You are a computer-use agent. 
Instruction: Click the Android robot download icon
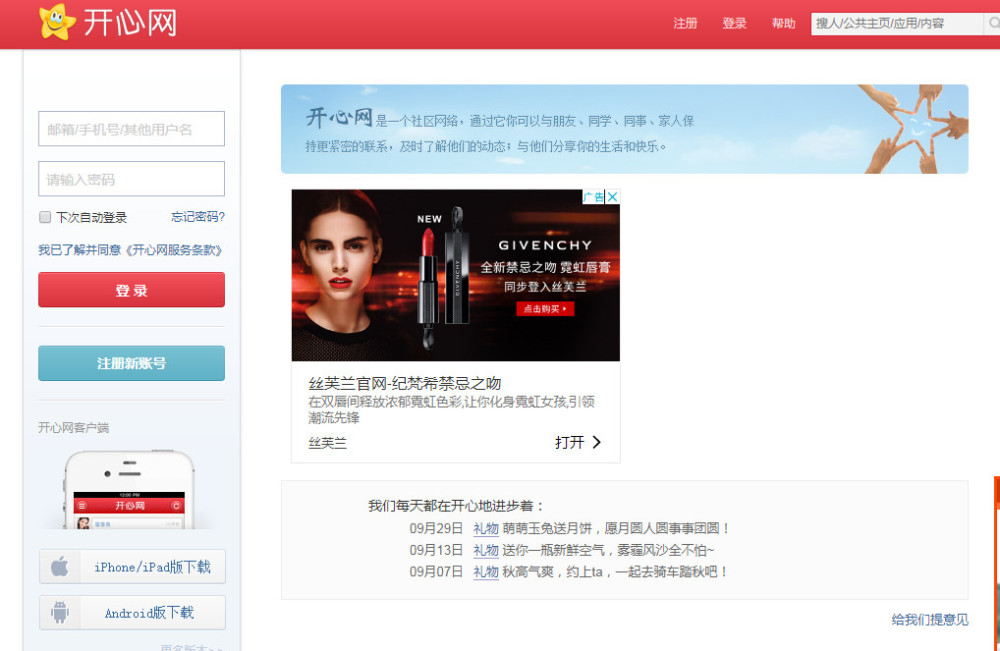[x=60, y=612]
